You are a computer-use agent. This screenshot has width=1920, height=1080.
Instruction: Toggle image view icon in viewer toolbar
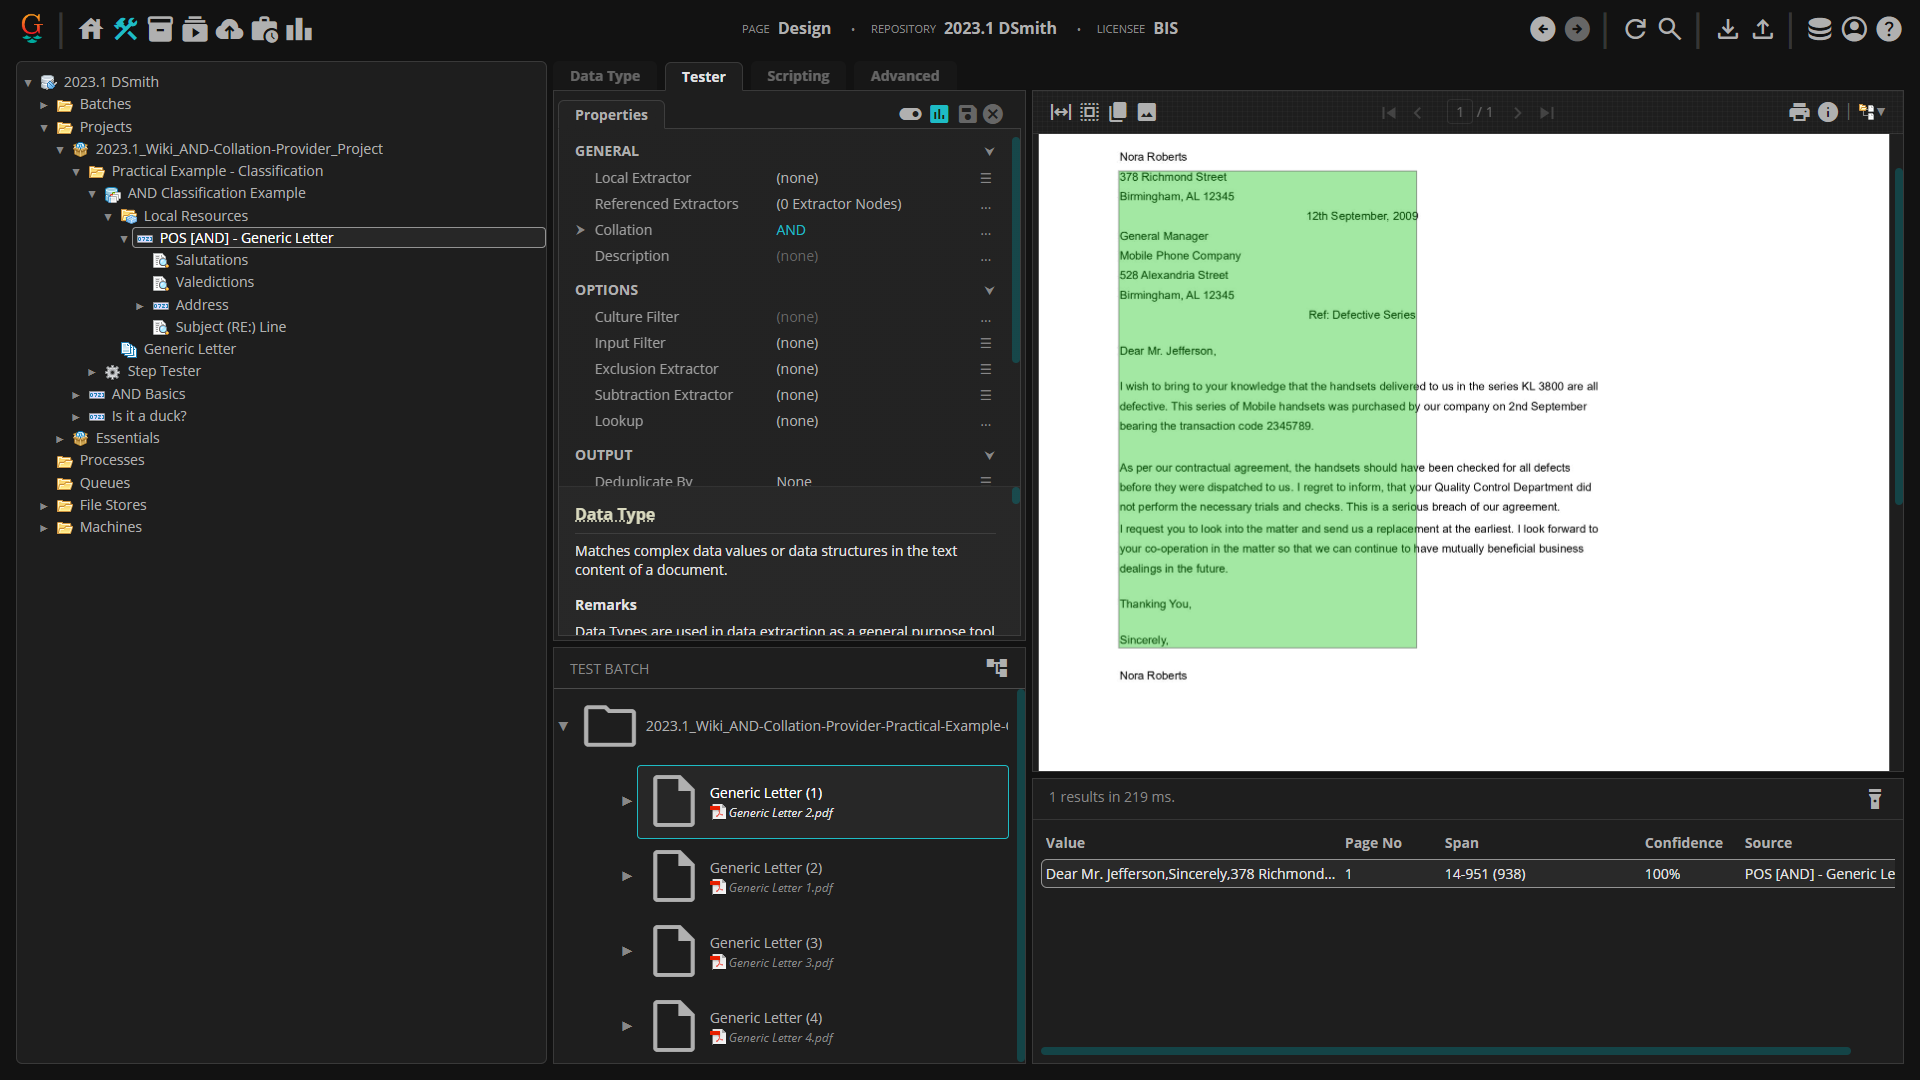(x=1147, y=112)
